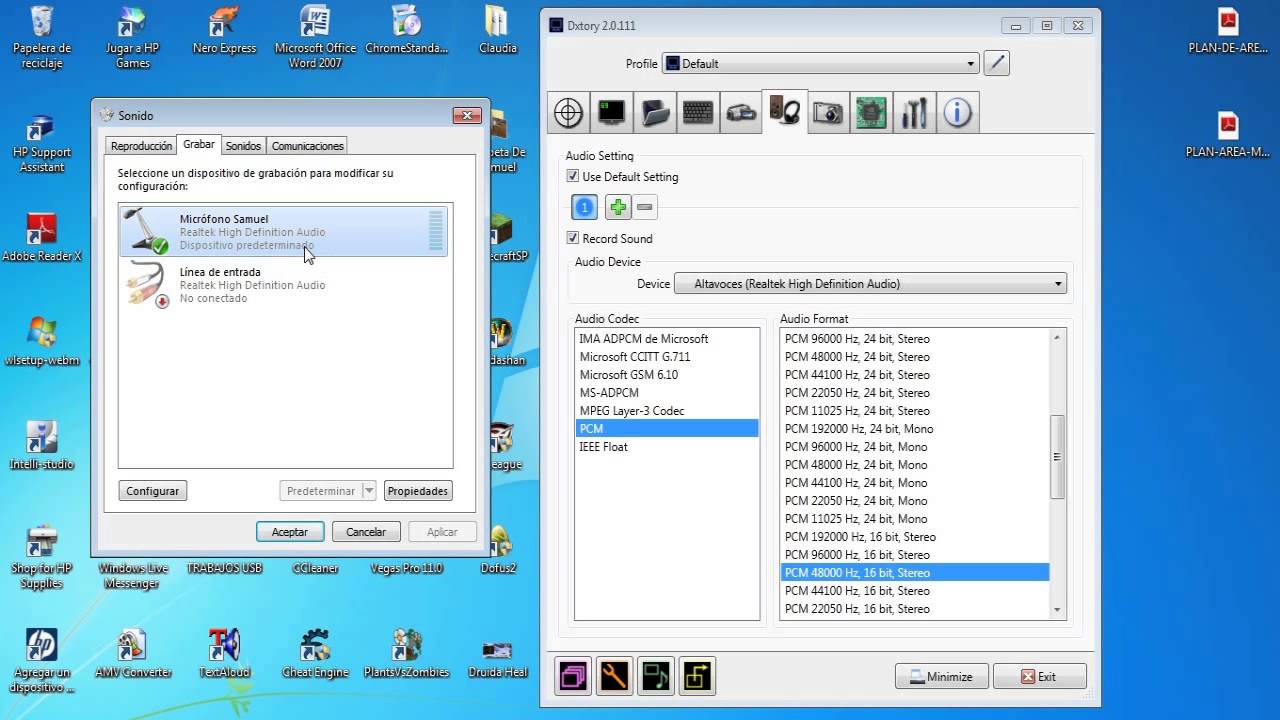This screenshot has height=720, width=1280.
Task: Switch to Reproducción tab in Sonido
Action: [x=141, y=146]
